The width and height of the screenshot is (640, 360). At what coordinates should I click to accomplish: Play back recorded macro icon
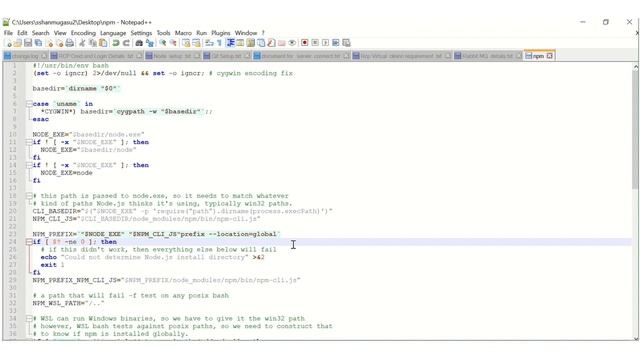(x=325, y=43)
